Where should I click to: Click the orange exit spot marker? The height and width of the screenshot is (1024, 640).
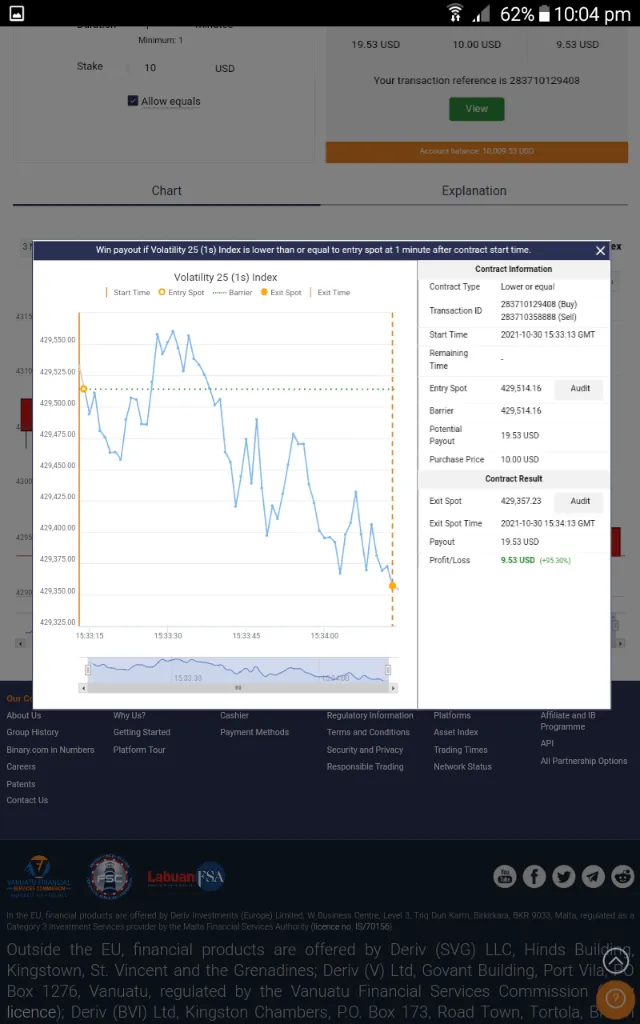(x=392, y=586)
